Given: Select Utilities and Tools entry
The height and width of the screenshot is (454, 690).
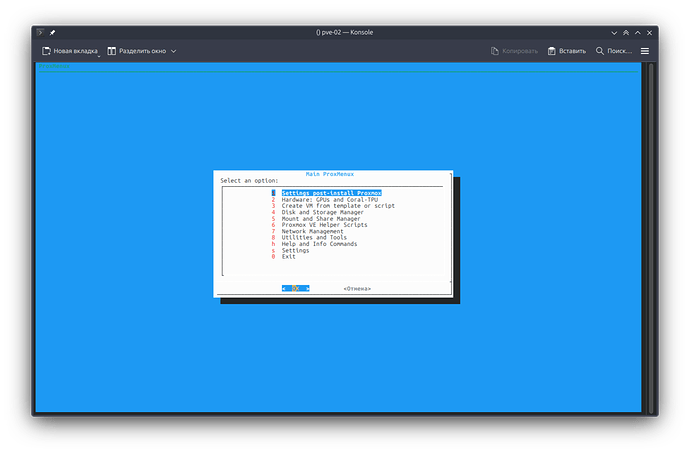Looking at the screenshot, I should [314, 238].
